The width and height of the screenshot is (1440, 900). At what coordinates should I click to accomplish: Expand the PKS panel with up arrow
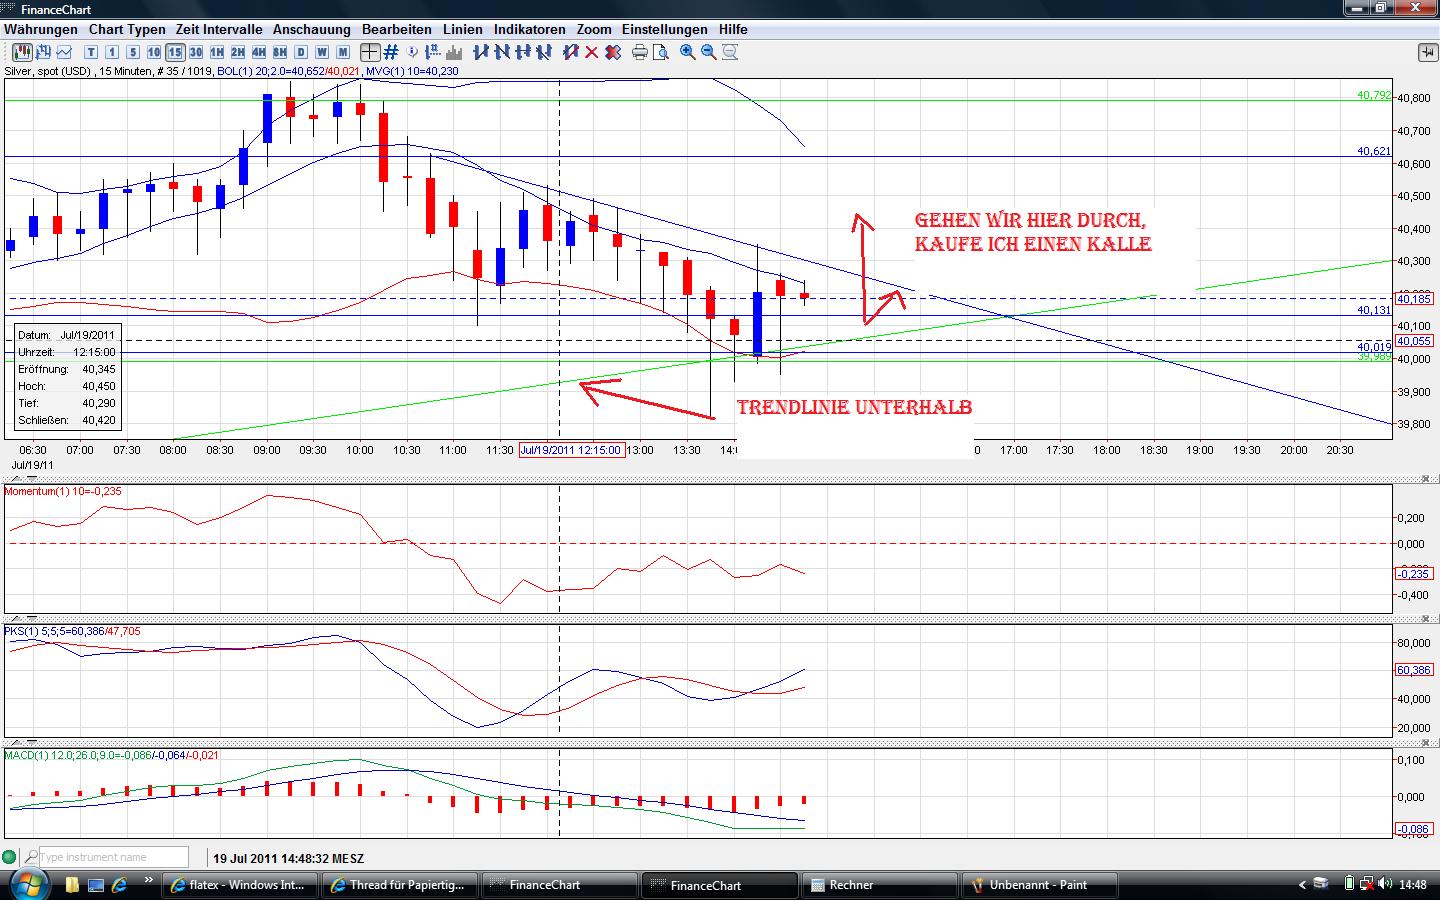(18, 619)
